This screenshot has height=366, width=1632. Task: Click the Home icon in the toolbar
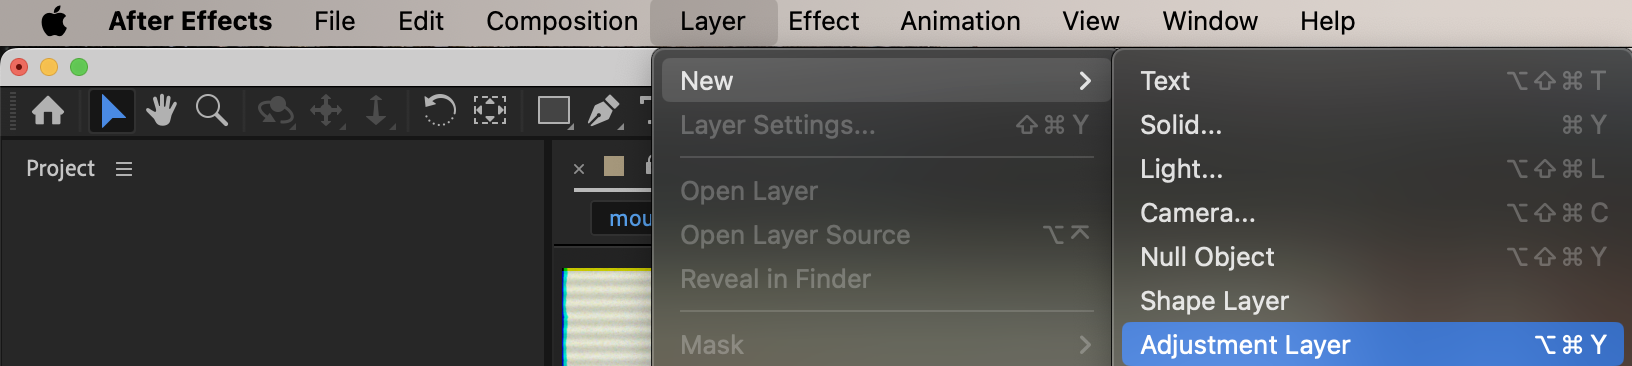pyautogui.click(x=48, y=110)
